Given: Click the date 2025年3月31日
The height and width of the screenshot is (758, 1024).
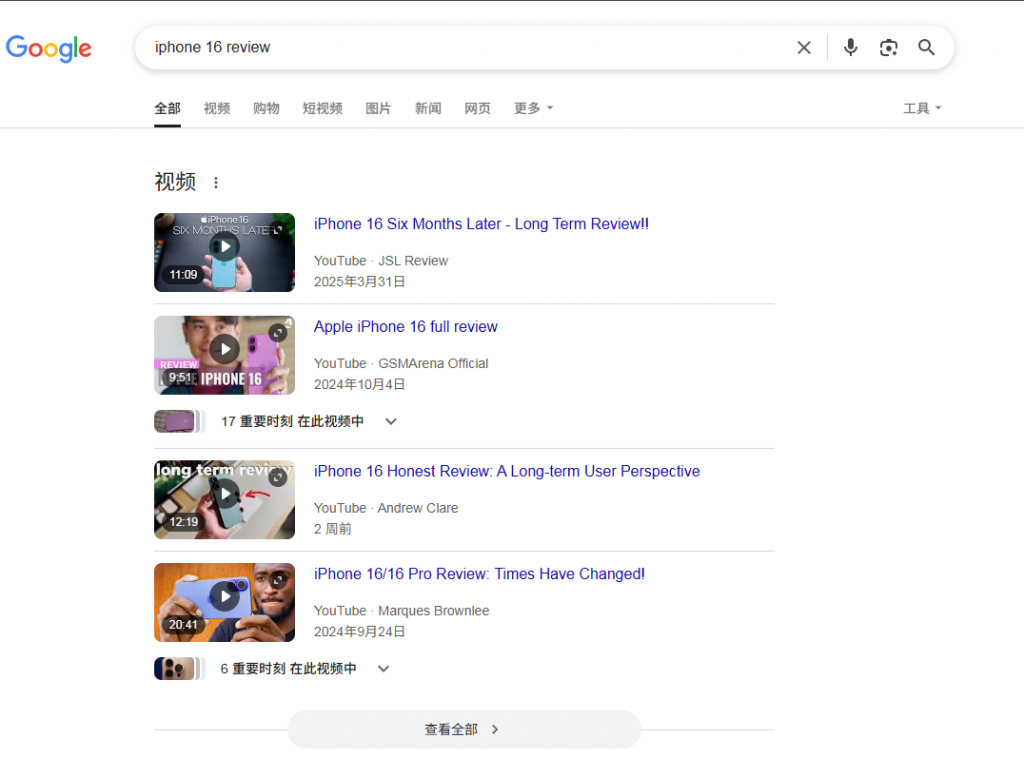Looking at the screenshot, I should coord(360,282).
